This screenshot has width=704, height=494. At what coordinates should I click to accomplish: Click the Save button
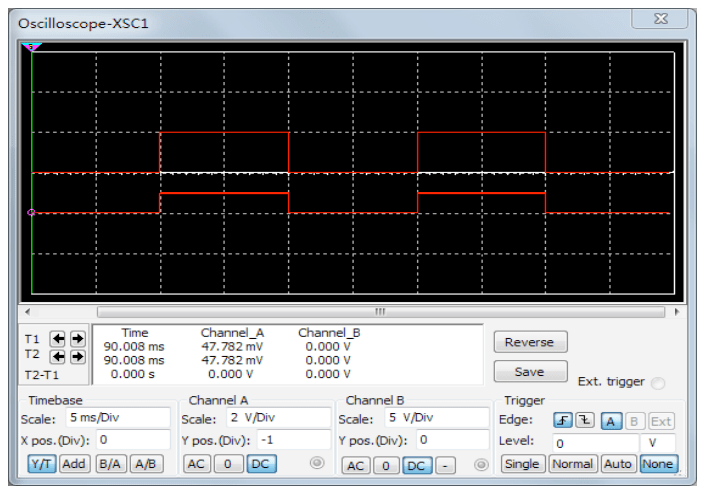coord(530,372)
